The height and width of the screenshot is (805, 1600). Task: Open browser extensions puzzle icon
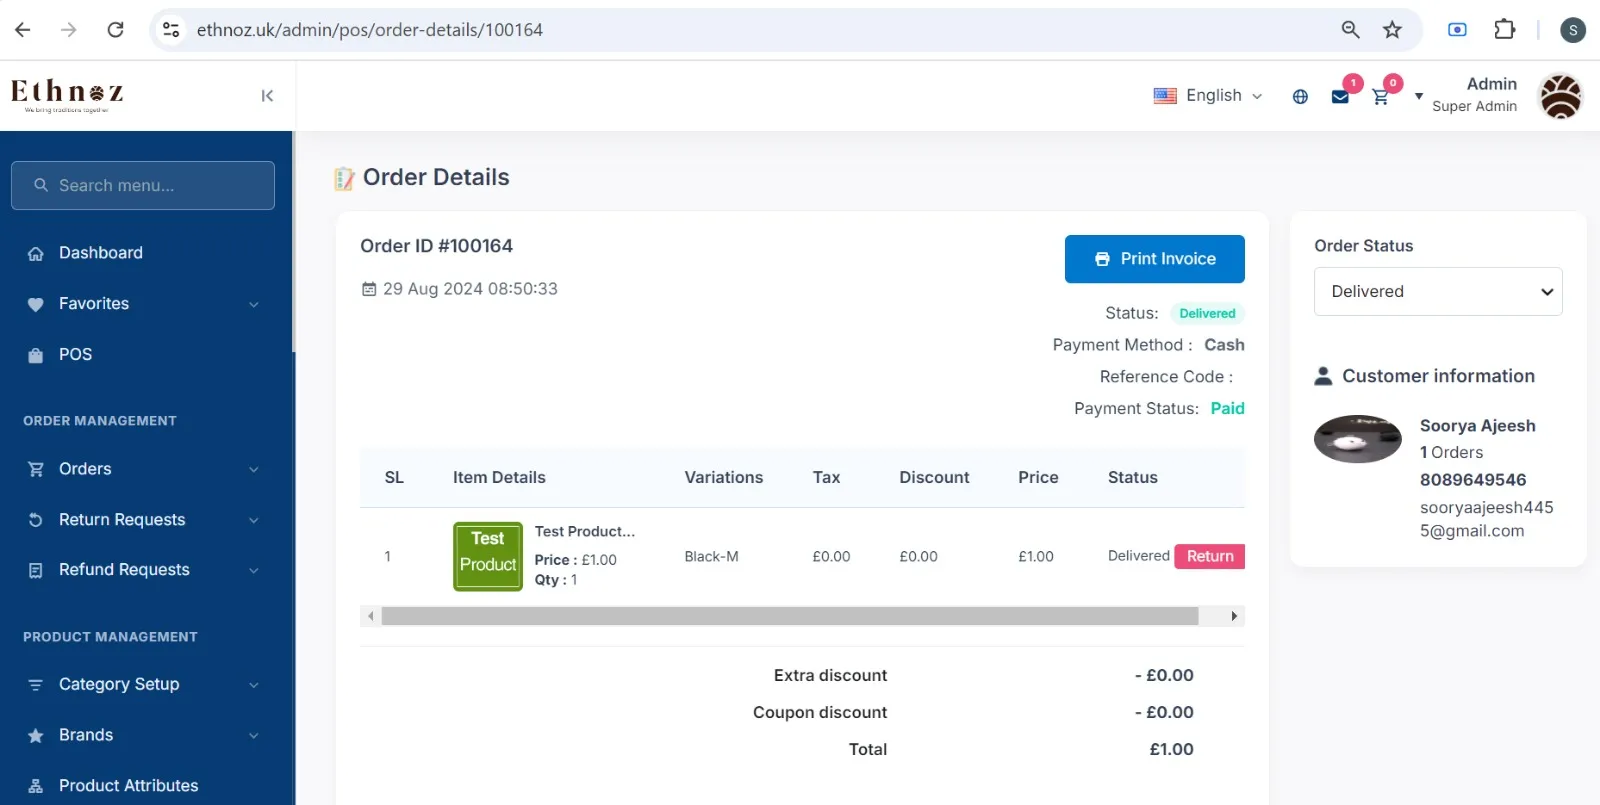tap(1504, 30)
